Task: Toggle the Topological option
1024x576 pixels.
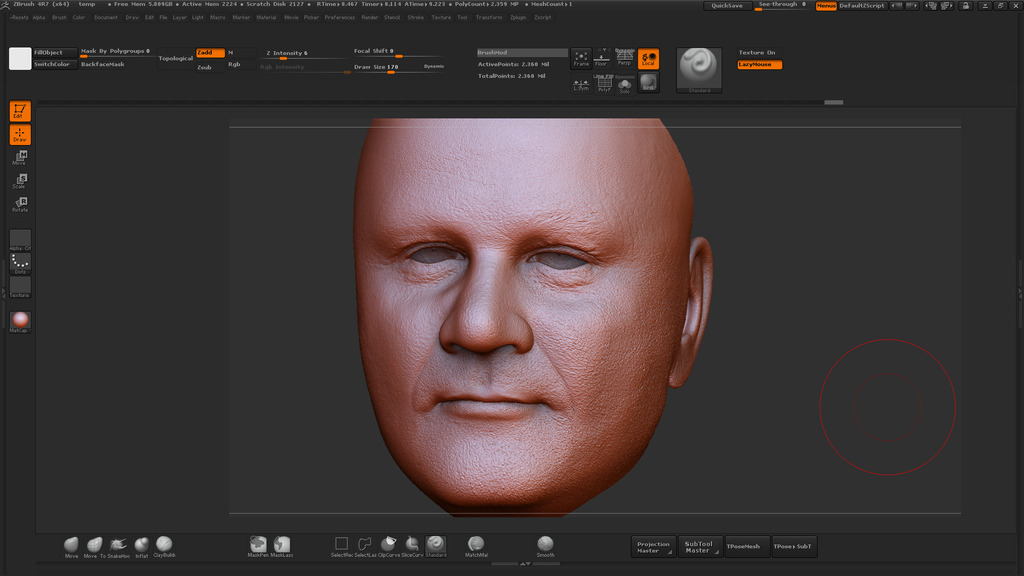Action: [x=176, y=59]
